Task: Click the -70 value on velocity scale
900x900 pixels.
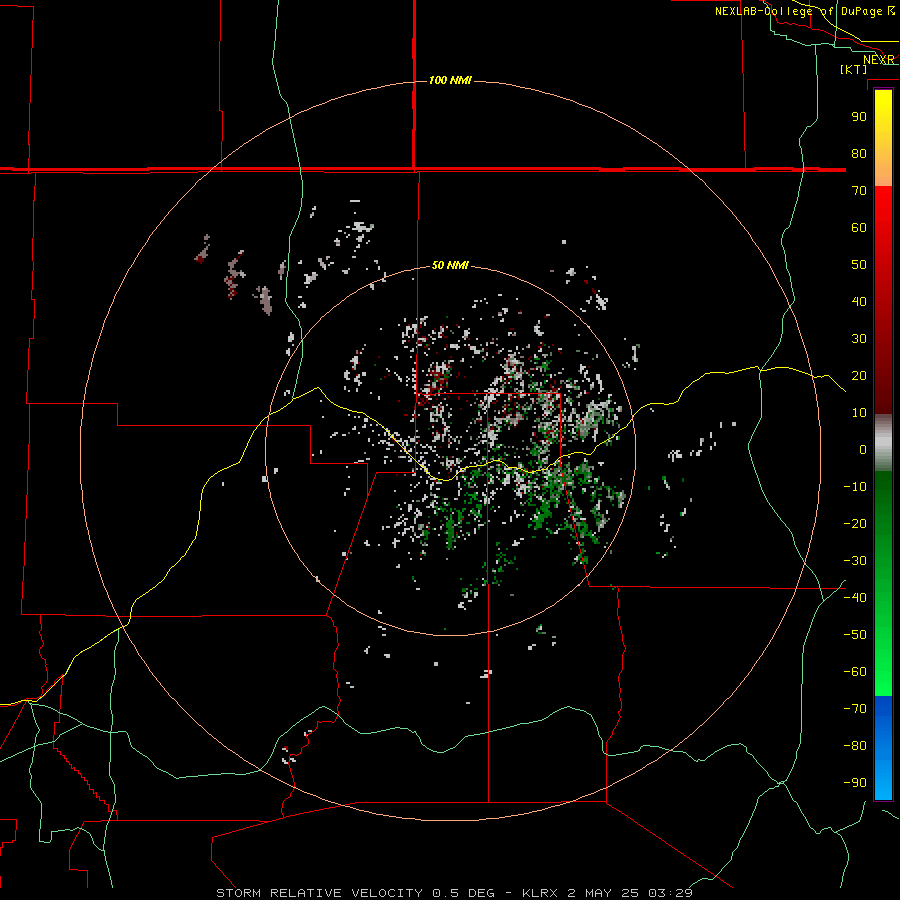Action: (855, 709)
